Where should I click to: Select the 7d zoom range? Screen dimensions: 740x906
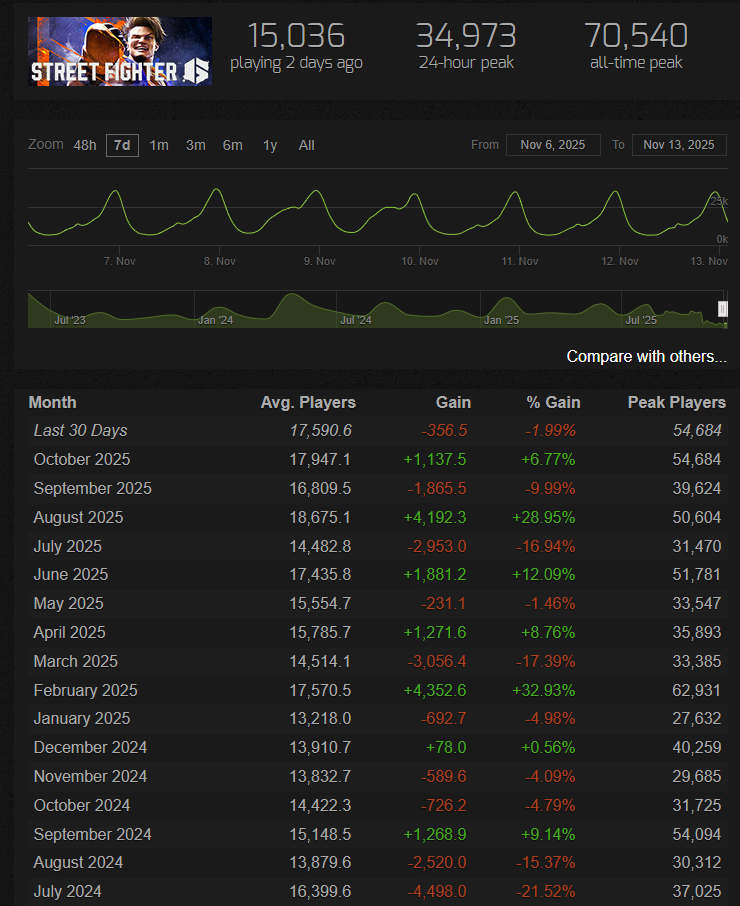coord(122,145)
